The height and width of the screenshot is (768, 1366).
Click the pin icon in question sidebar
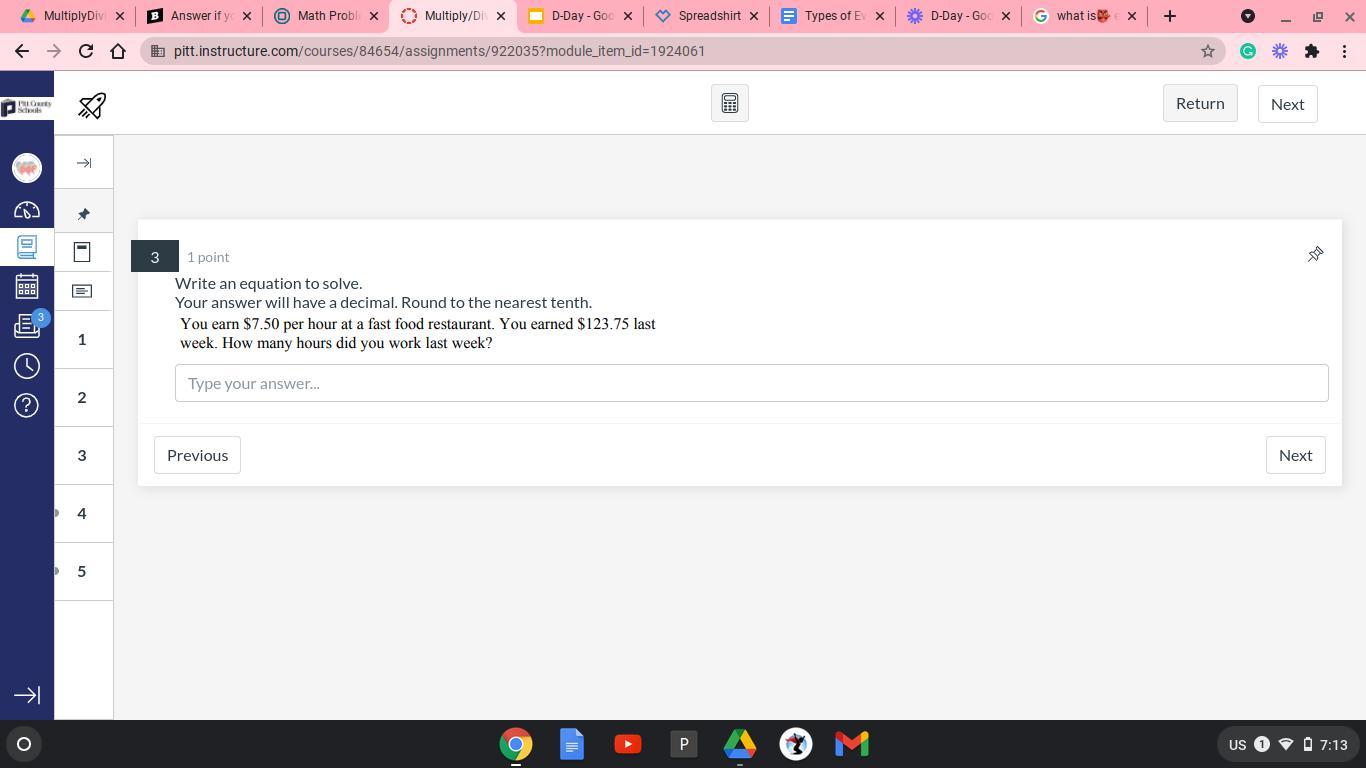(x=84, y=214)
